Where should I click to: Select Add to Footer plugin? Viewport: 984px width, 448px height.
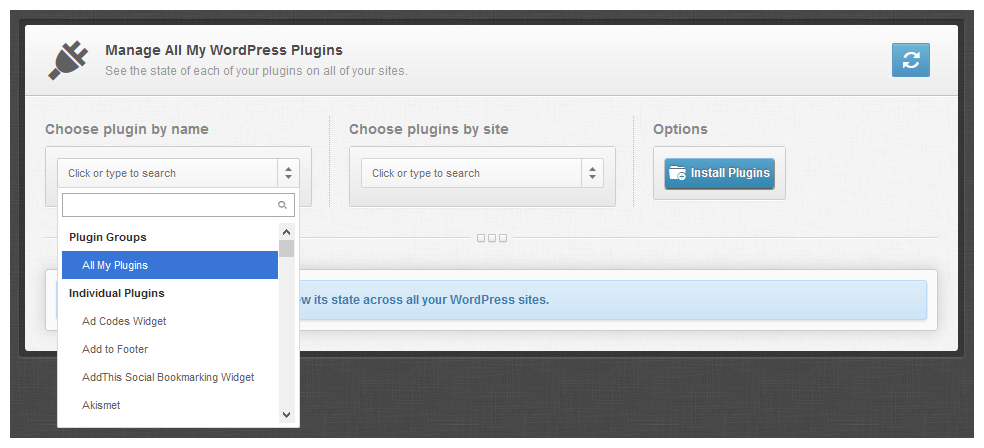pyautogui.click(x=115, y=349)
